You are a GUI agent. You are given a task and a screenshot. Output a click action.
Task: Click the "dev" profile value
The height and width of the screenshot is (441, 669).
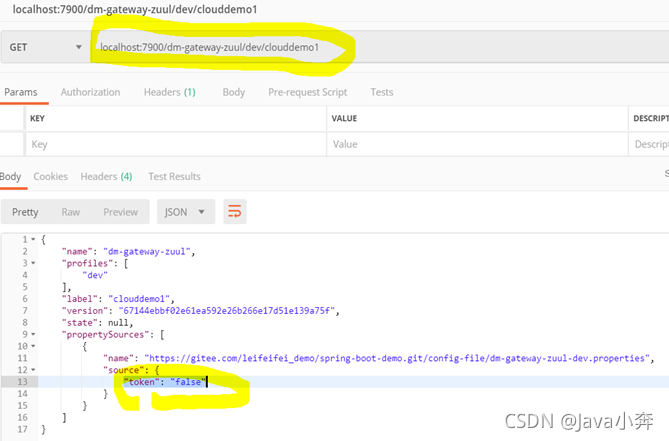(95, 276)
